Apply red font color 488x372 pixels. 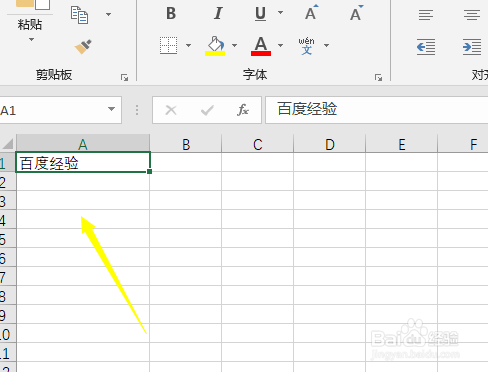coord(261,46)
